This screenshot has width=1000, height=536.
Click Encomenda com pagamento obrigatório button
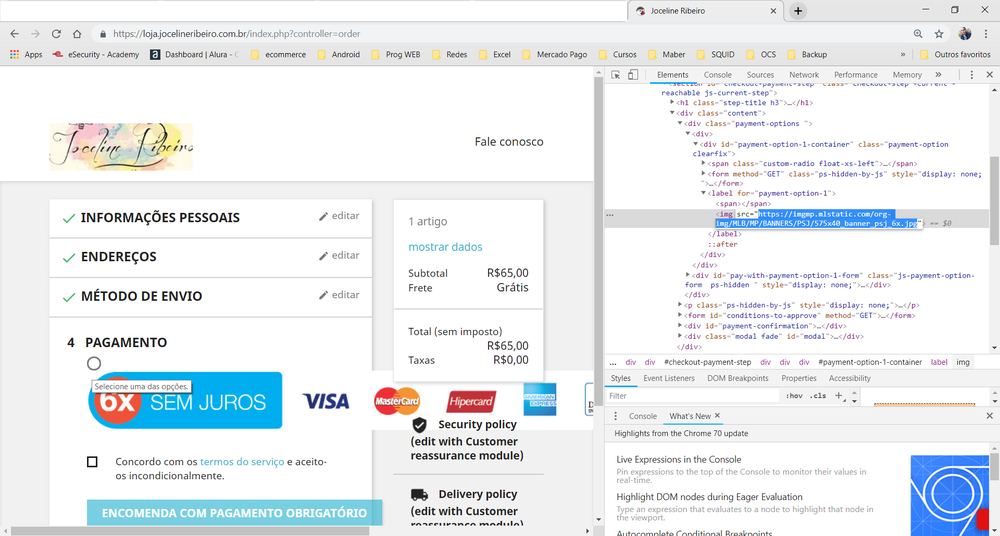tap(234, 513)
